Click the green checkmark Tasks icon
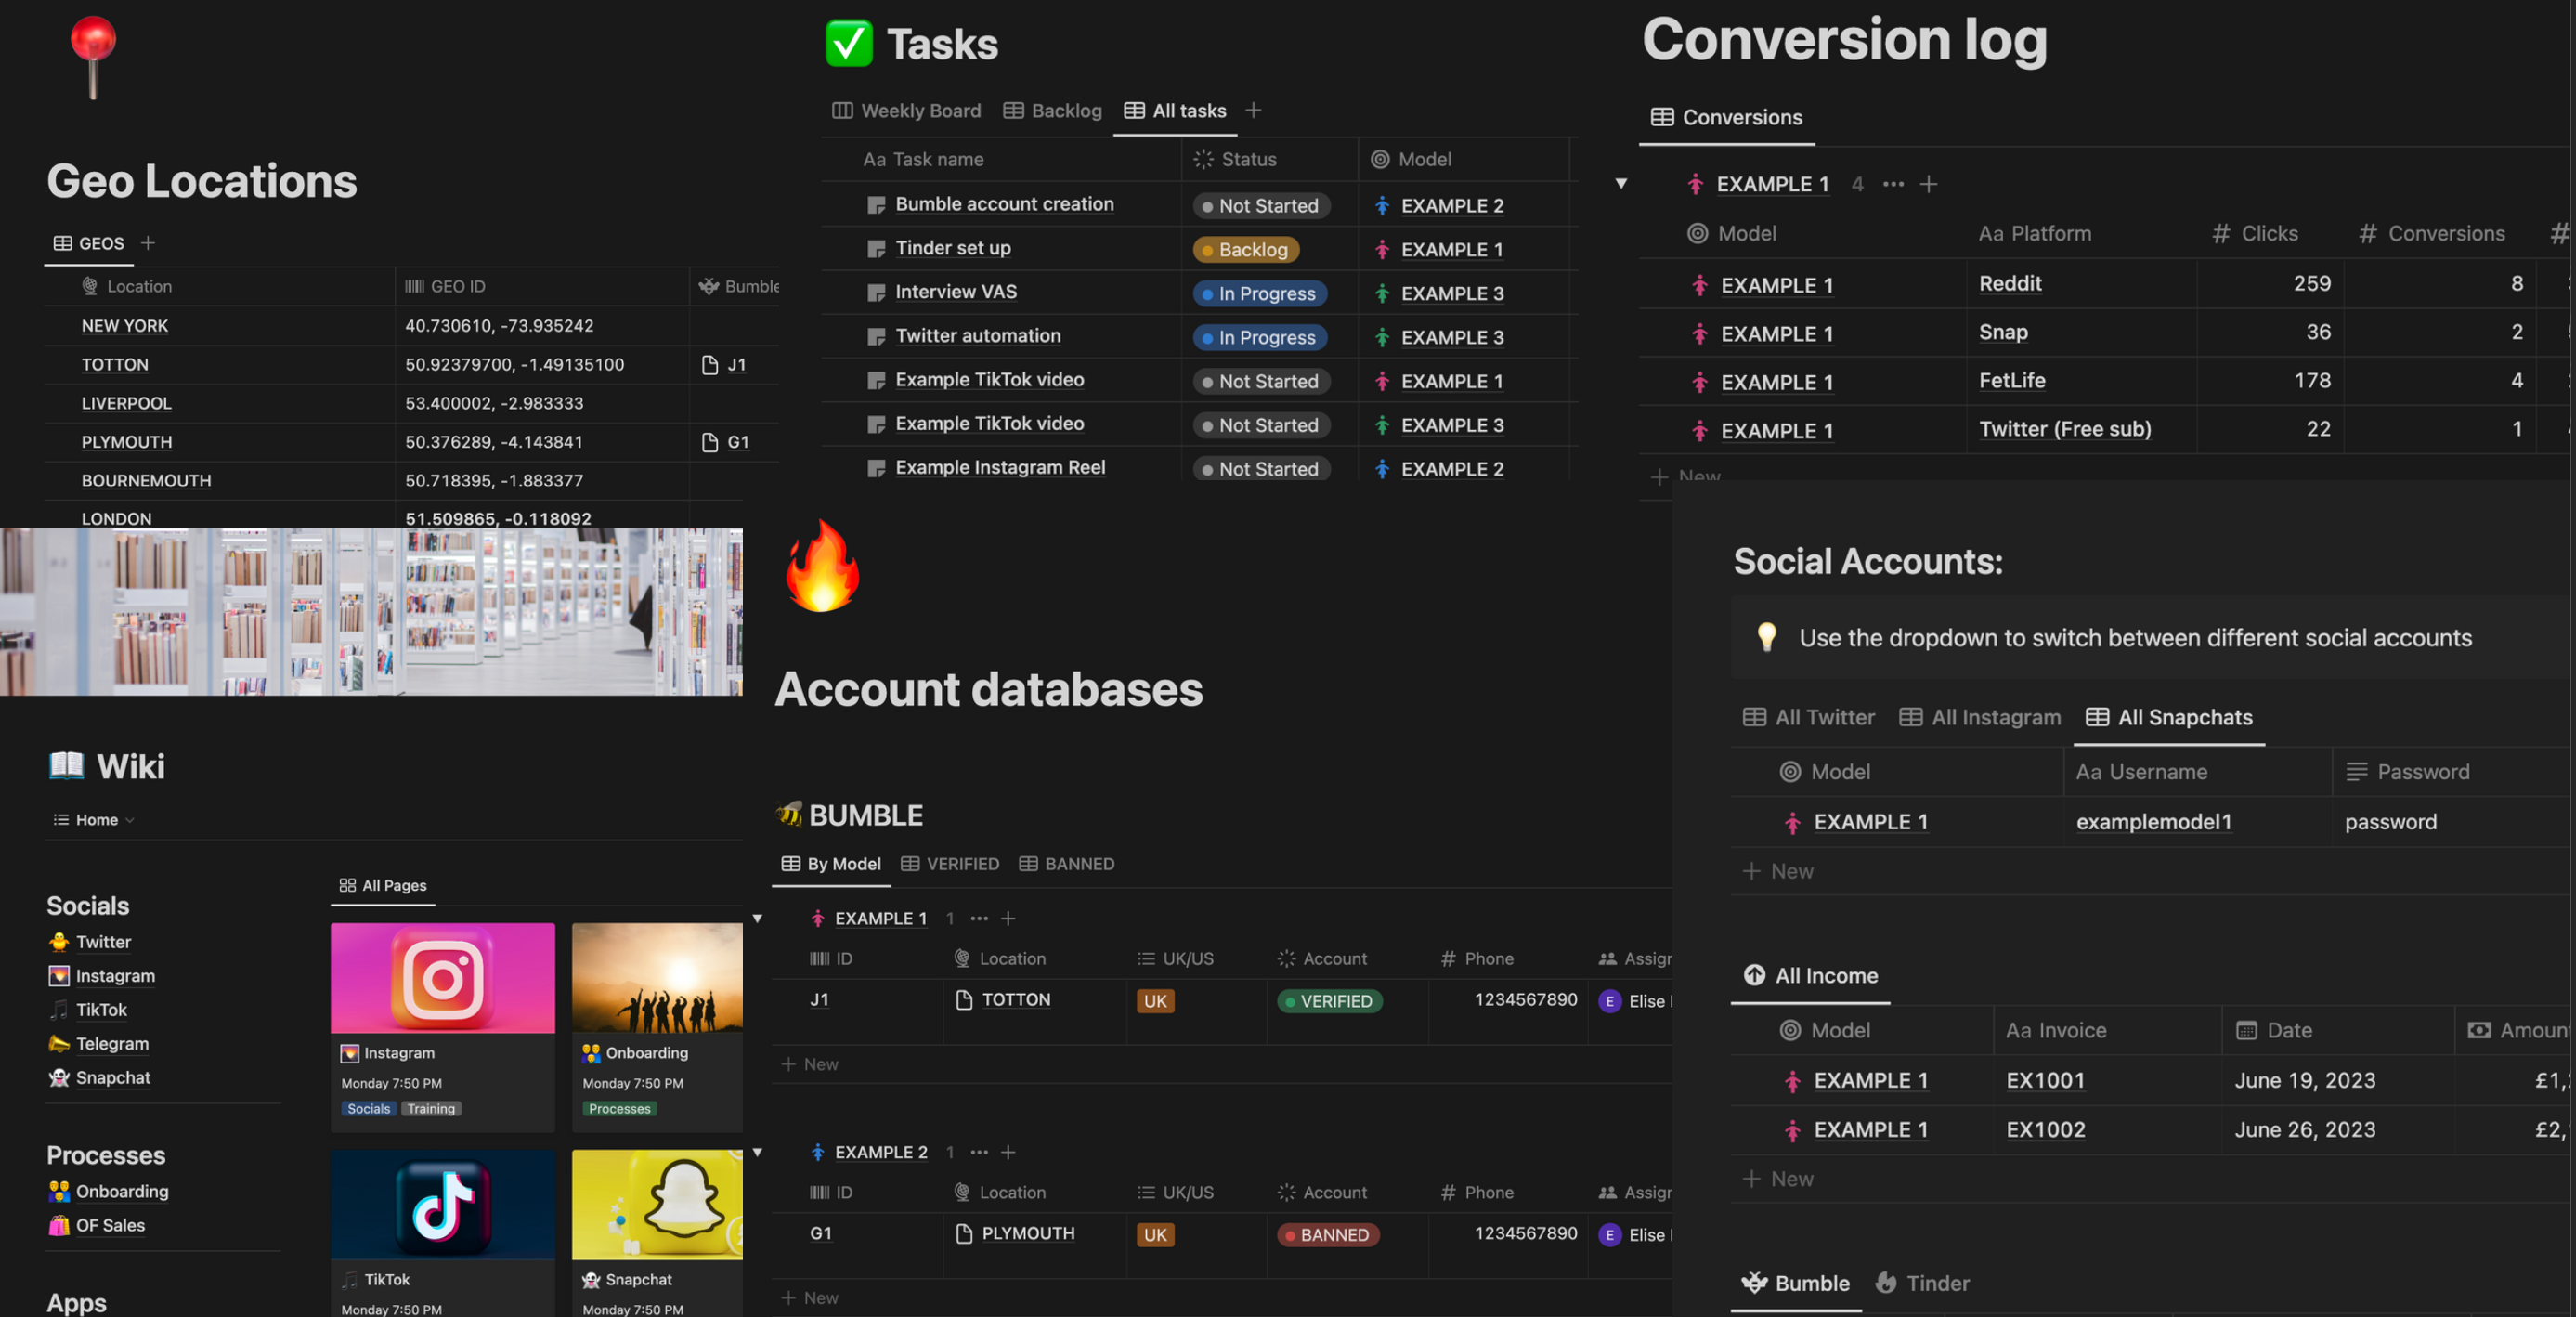 (x=849, y=43)
